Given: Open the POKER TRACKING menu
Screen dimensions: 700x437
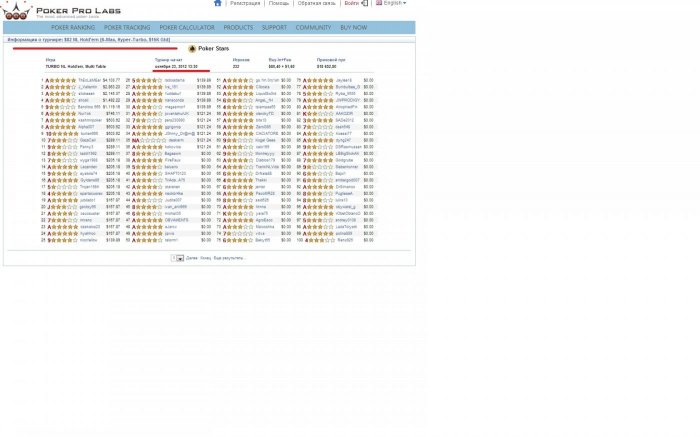Looking at the screenshot, I should (127, 28).
